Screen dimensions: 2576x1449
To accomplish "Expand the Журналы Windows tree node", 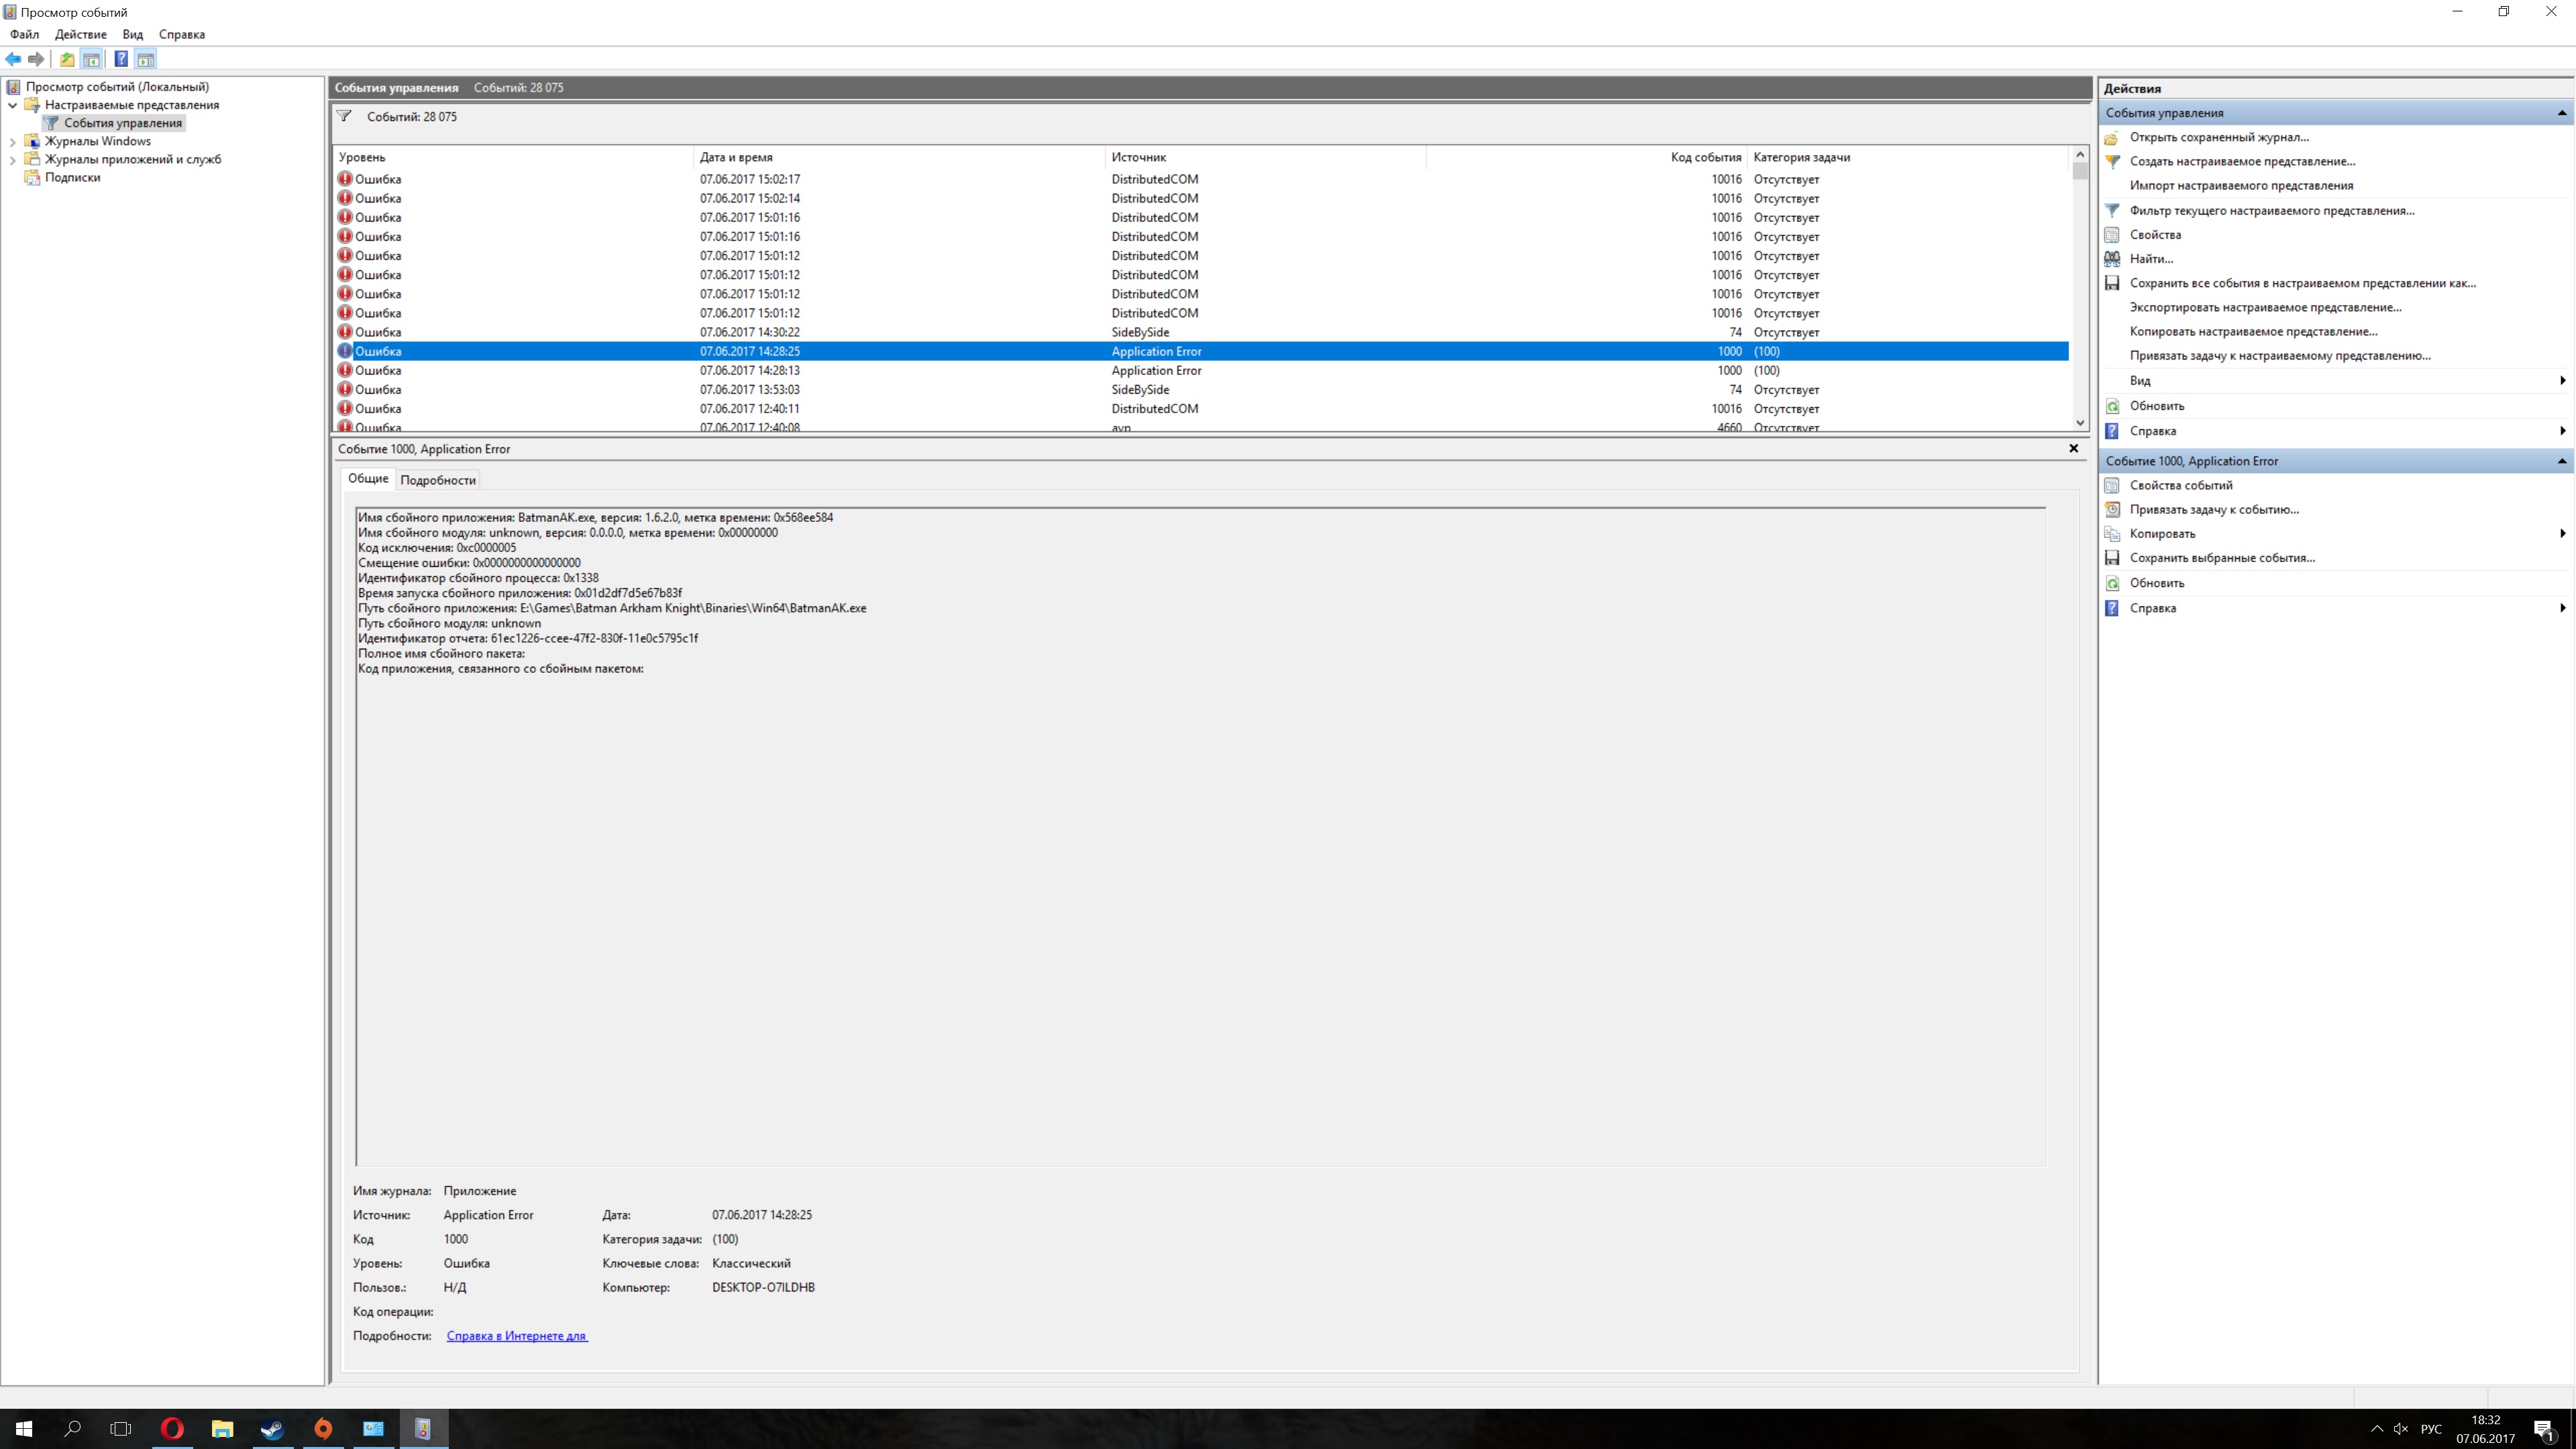I will point(12,141).
